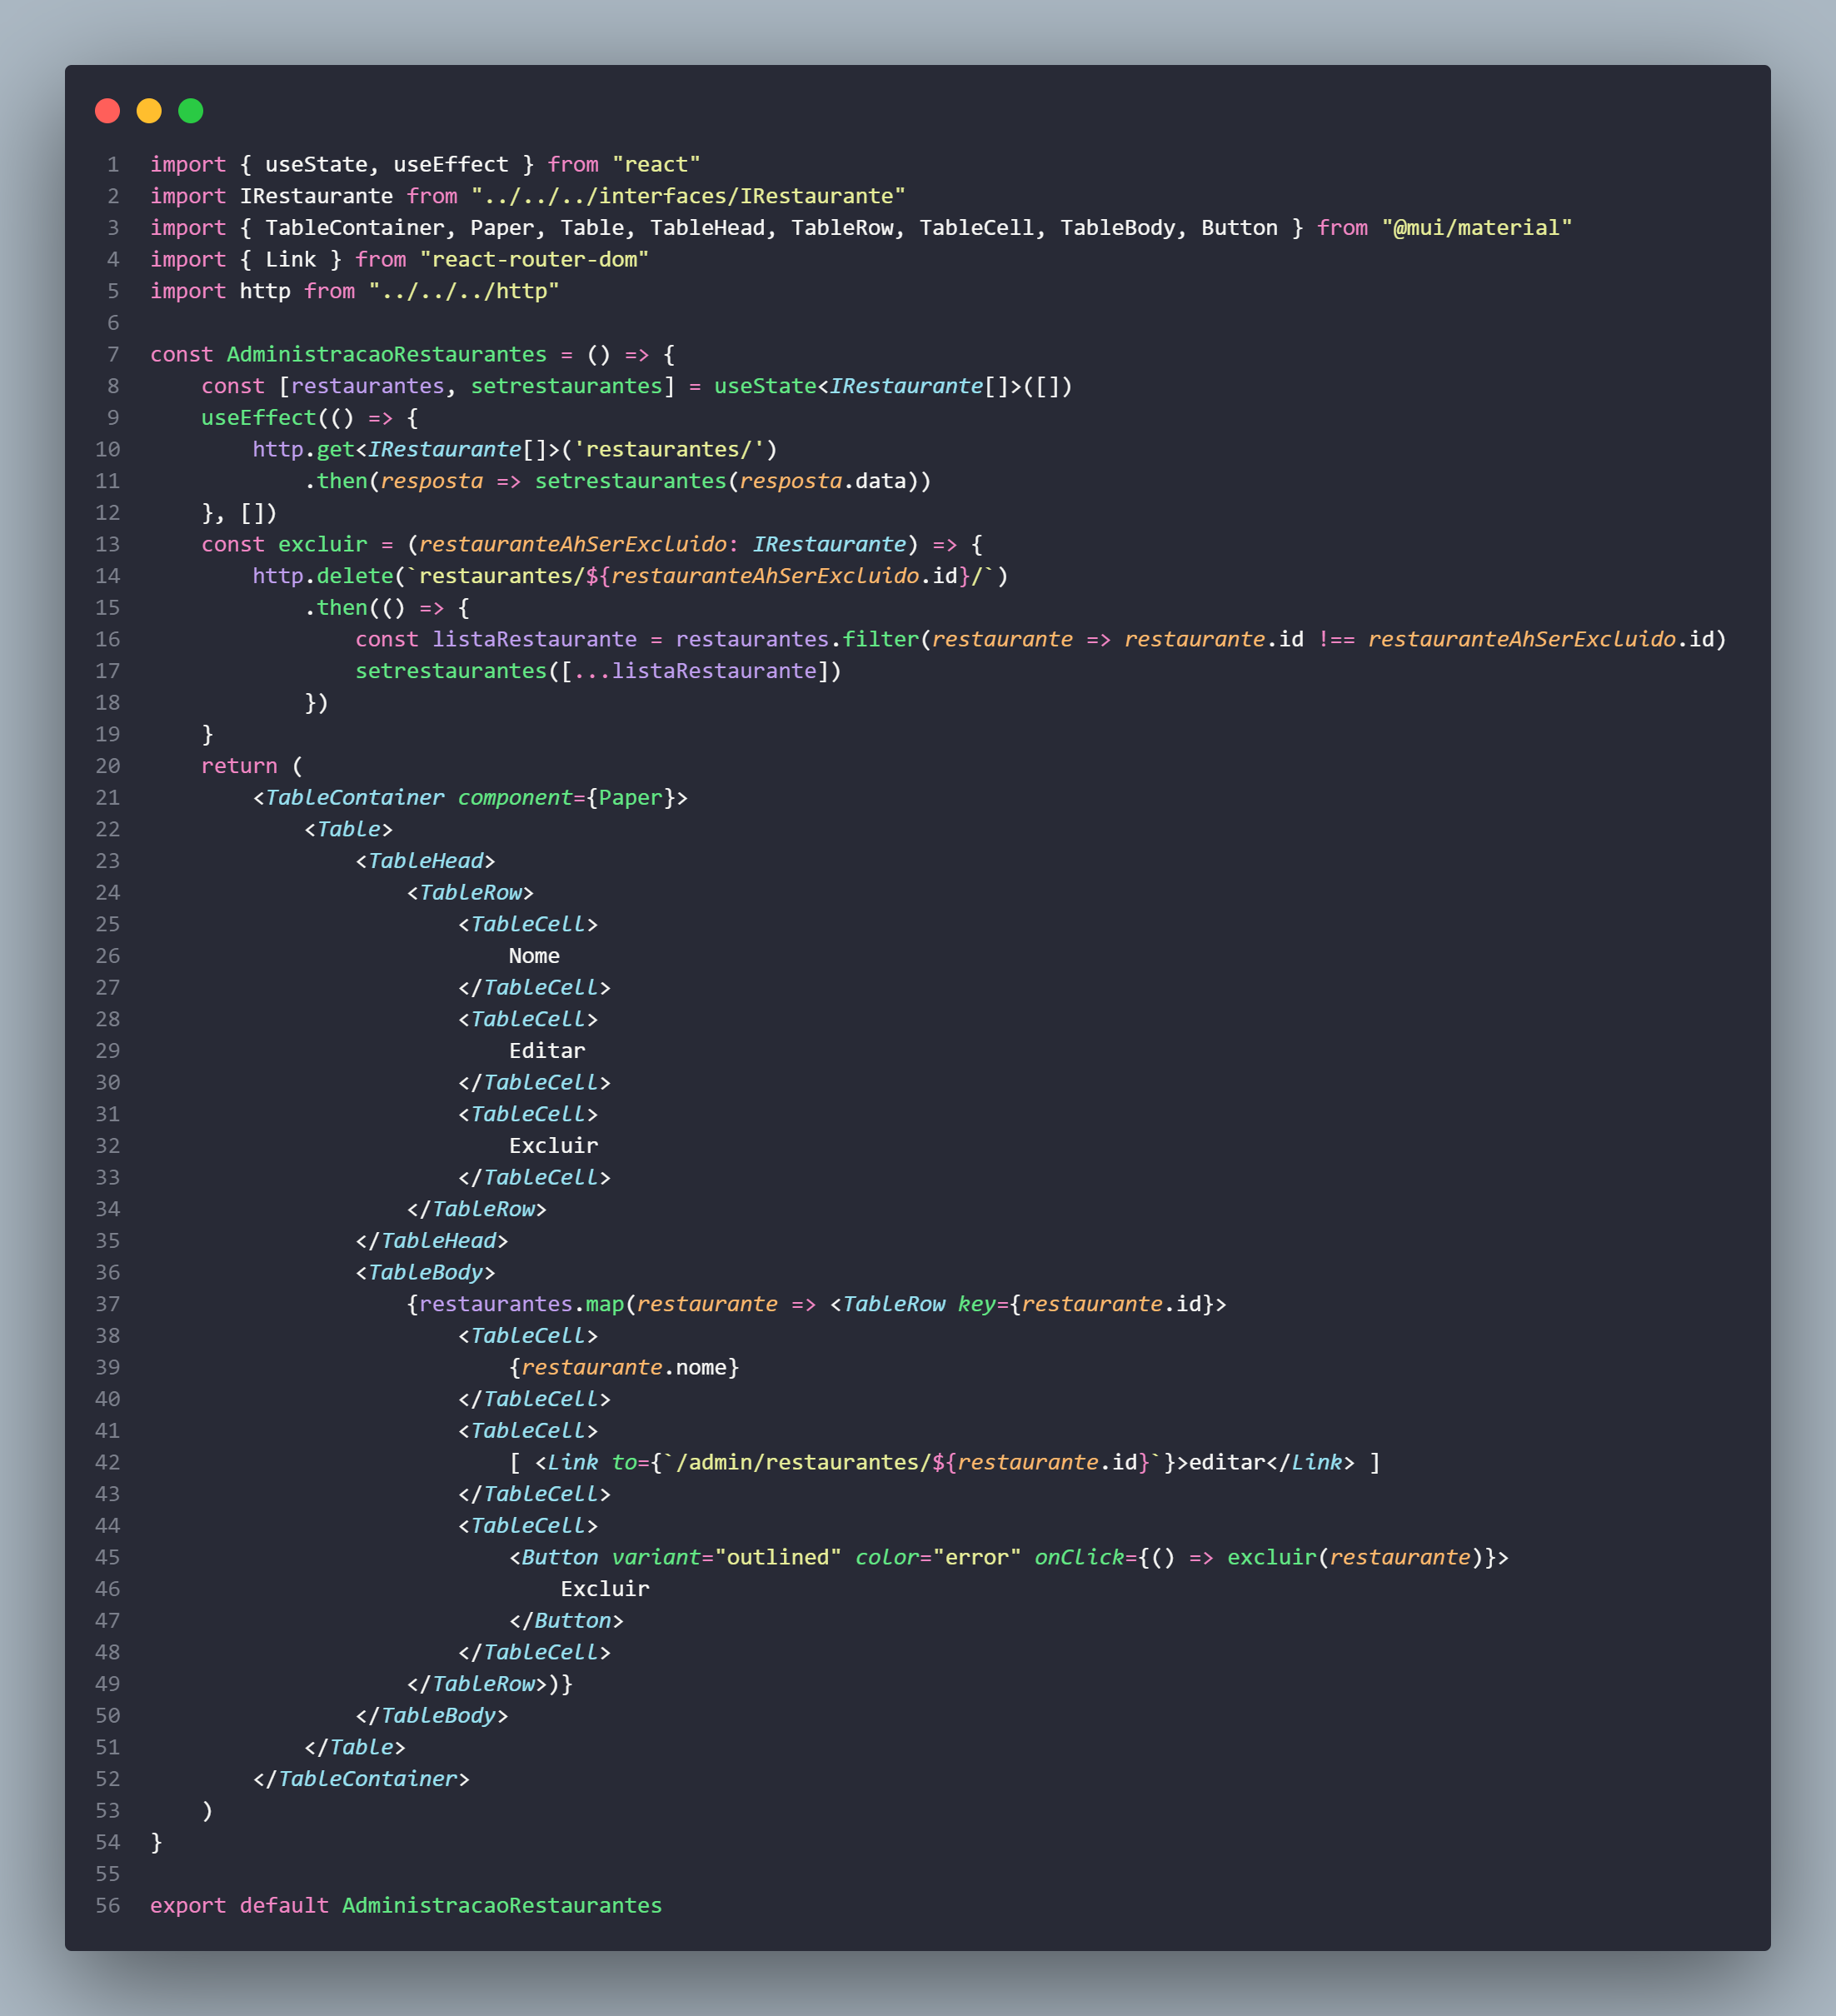Click the 'restaurantes/' string on line 10
Viewport: 1836px width, 2016px height.
(669, 449)
